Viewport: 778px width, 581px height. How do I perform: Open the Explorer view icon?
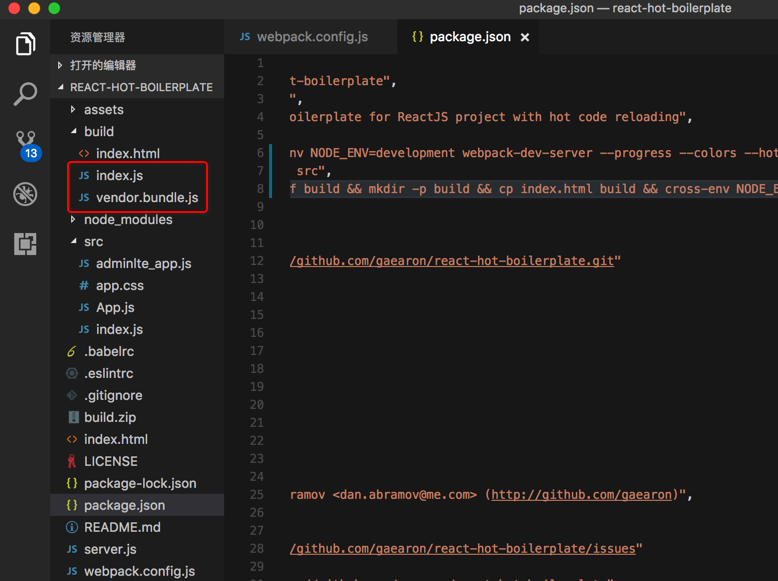pos(25,44)
